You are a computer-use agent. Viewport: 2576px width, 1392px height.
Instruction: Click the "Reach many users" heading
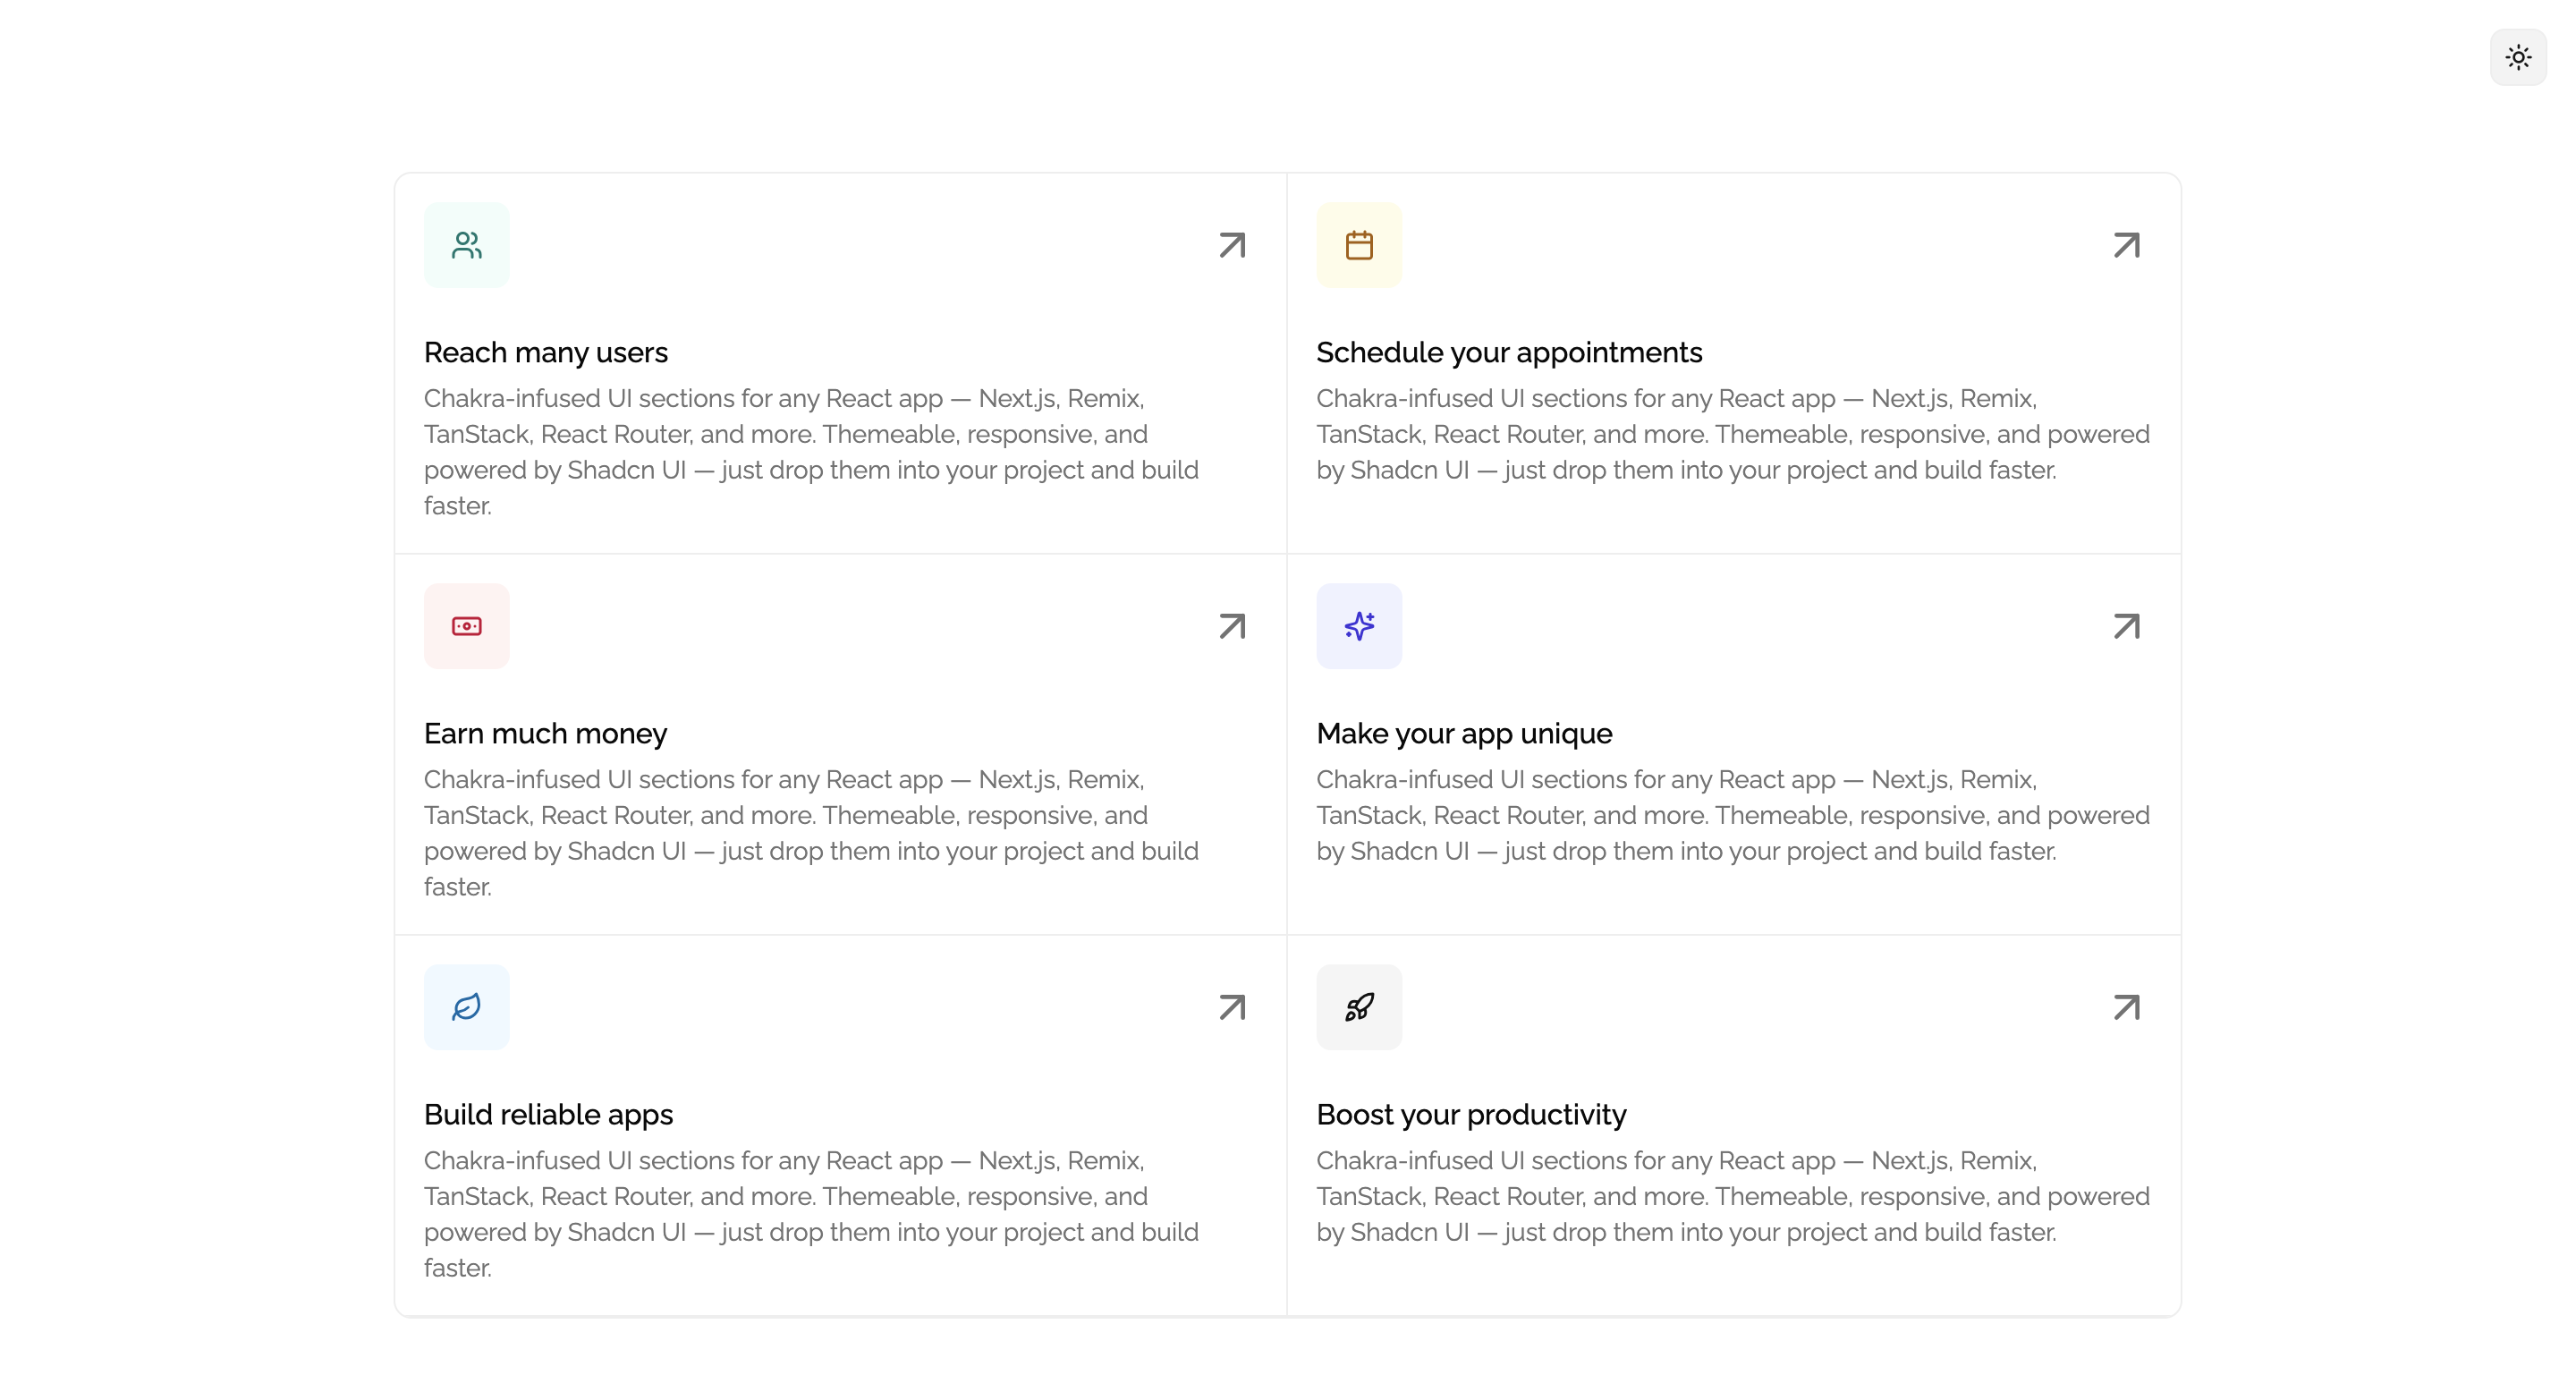click(546, 353)
